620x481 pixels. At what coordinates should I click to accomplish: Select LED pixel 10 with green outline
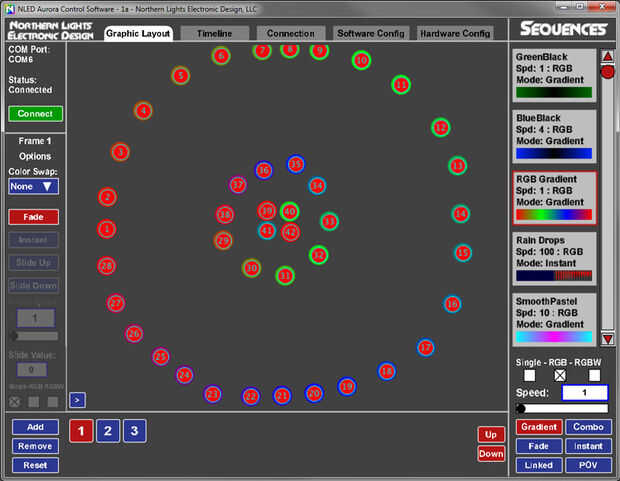[361, 61]
